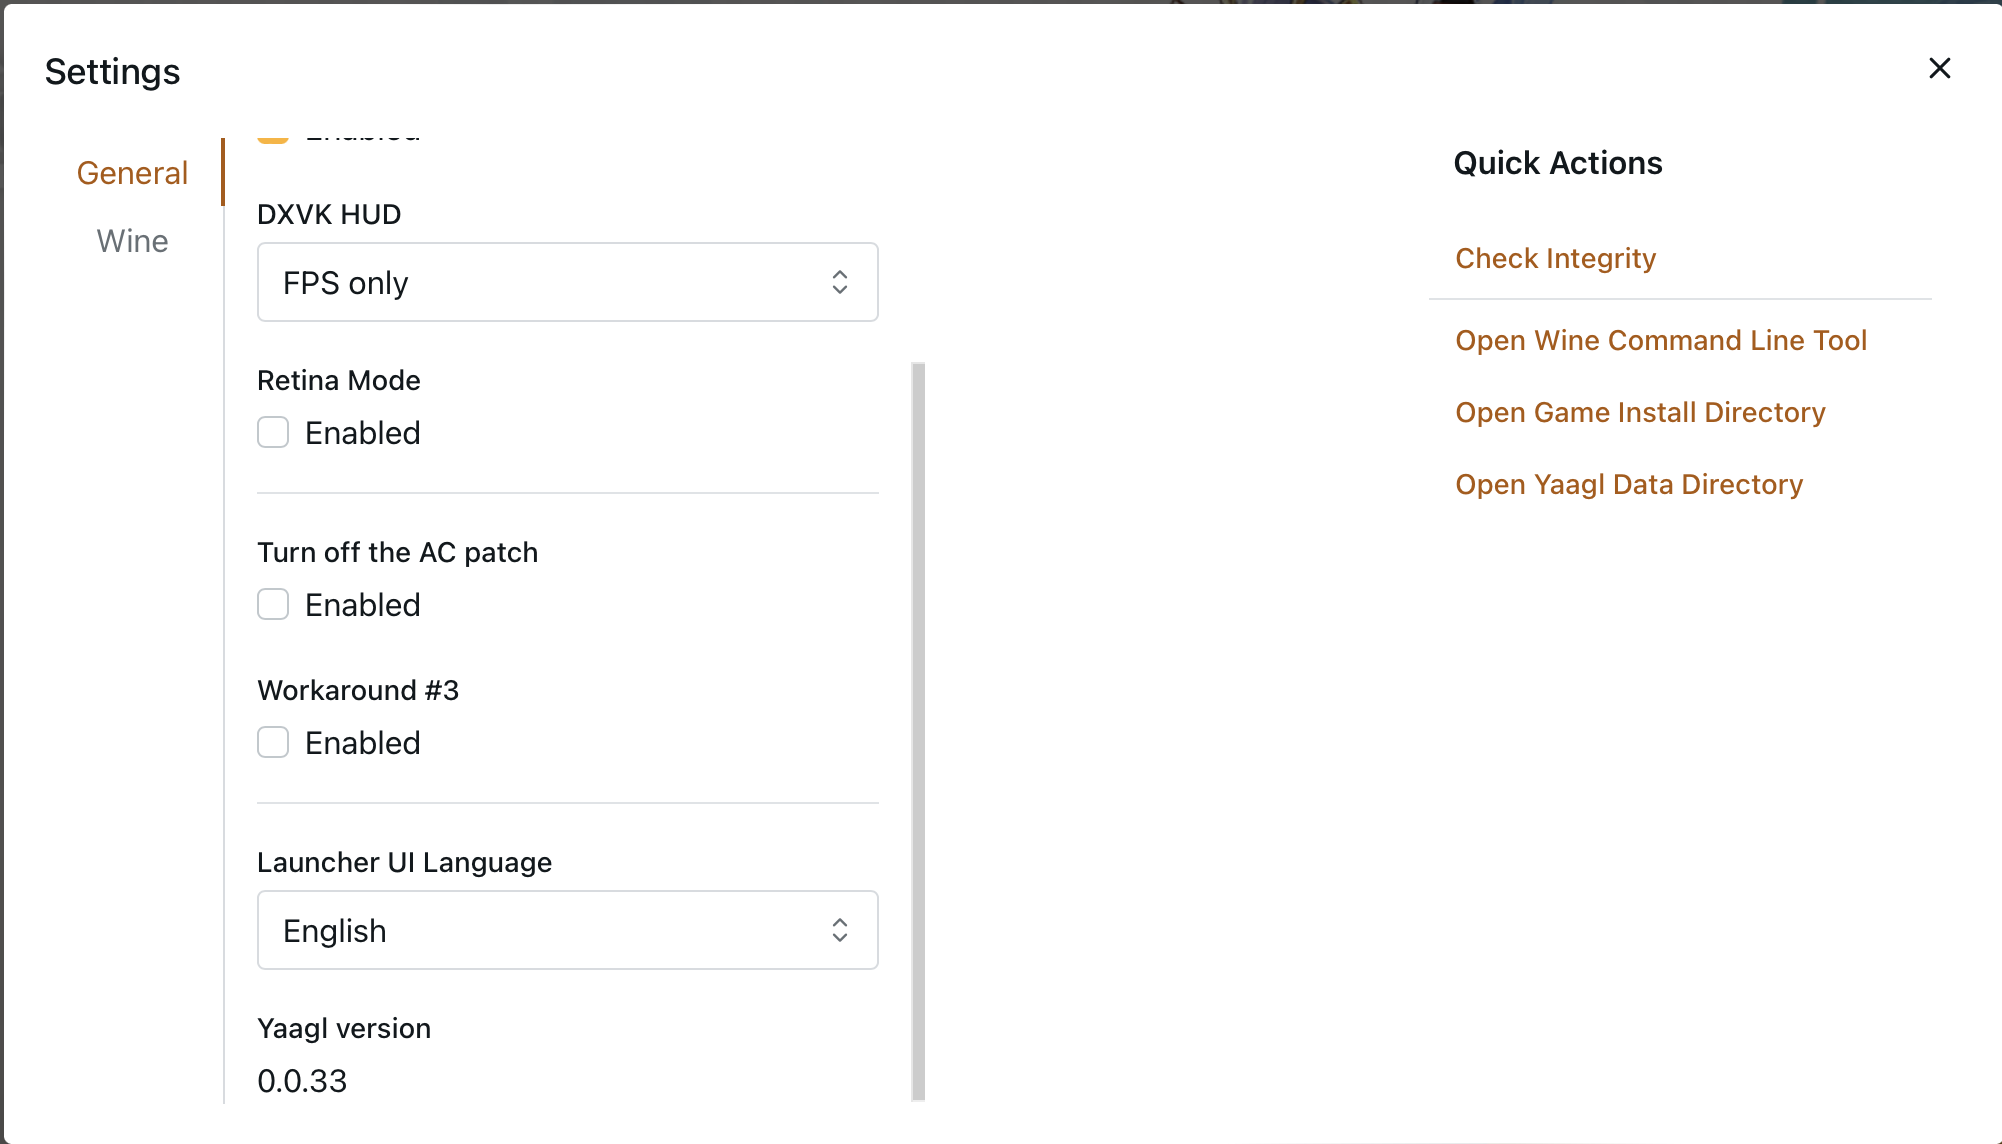Viewport: 2002px width, 1144px height.
Task: Toggle the partially hidden orange checkbox at top
Action: [273, 139]
